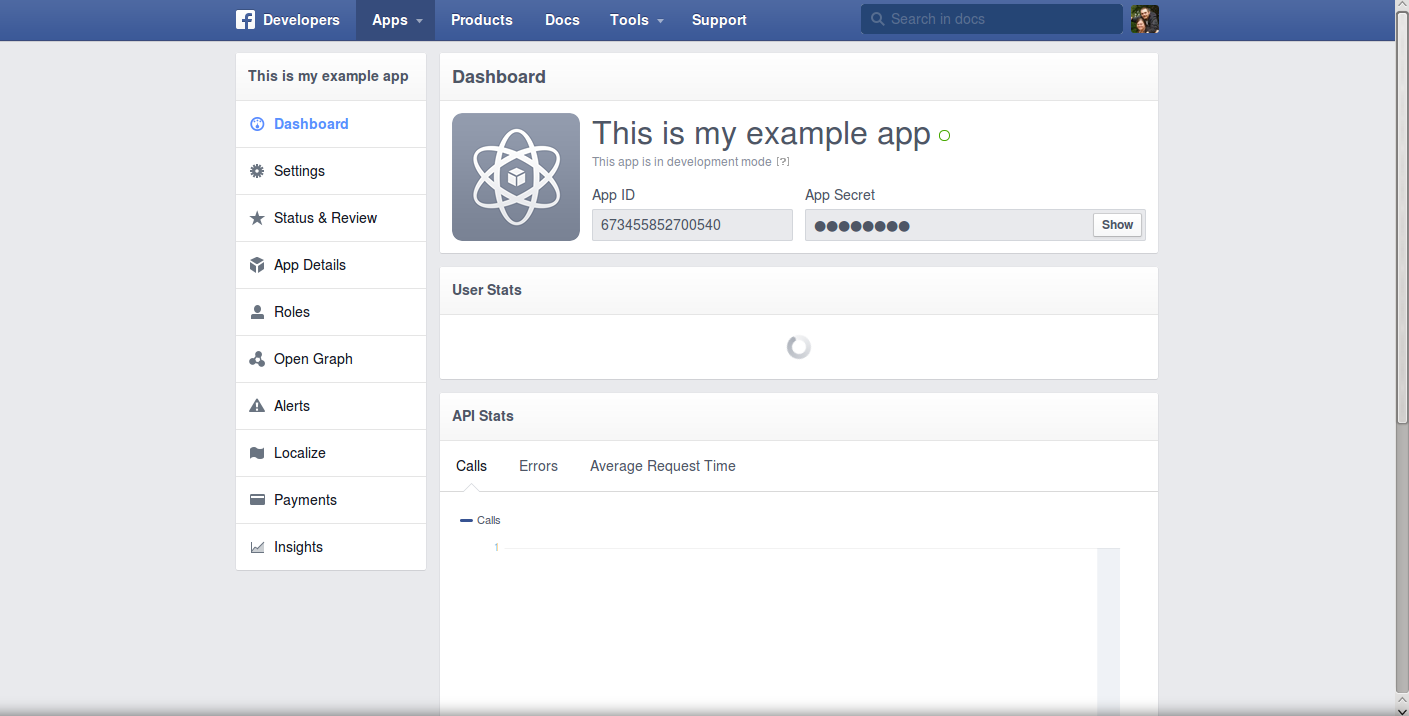Expand the Tools dropdown menu

(x=636, y=20)
